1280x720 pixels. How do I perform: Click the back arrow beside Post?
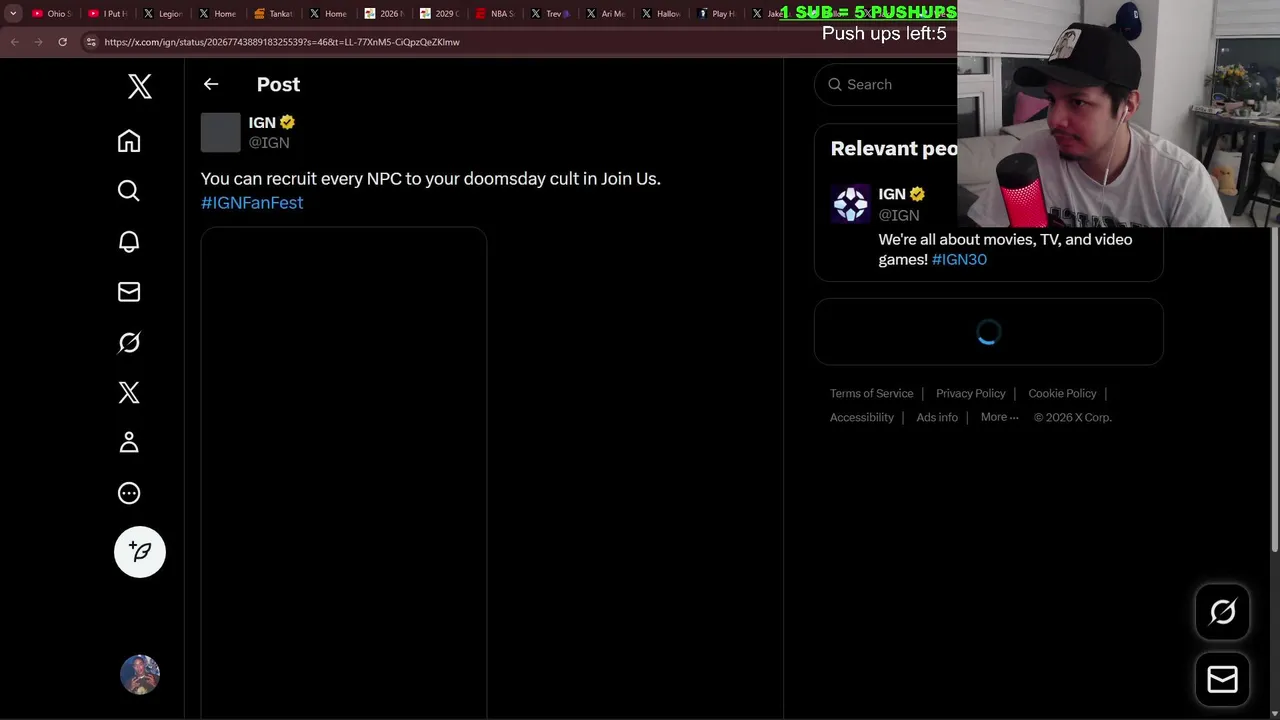(211, 84)
